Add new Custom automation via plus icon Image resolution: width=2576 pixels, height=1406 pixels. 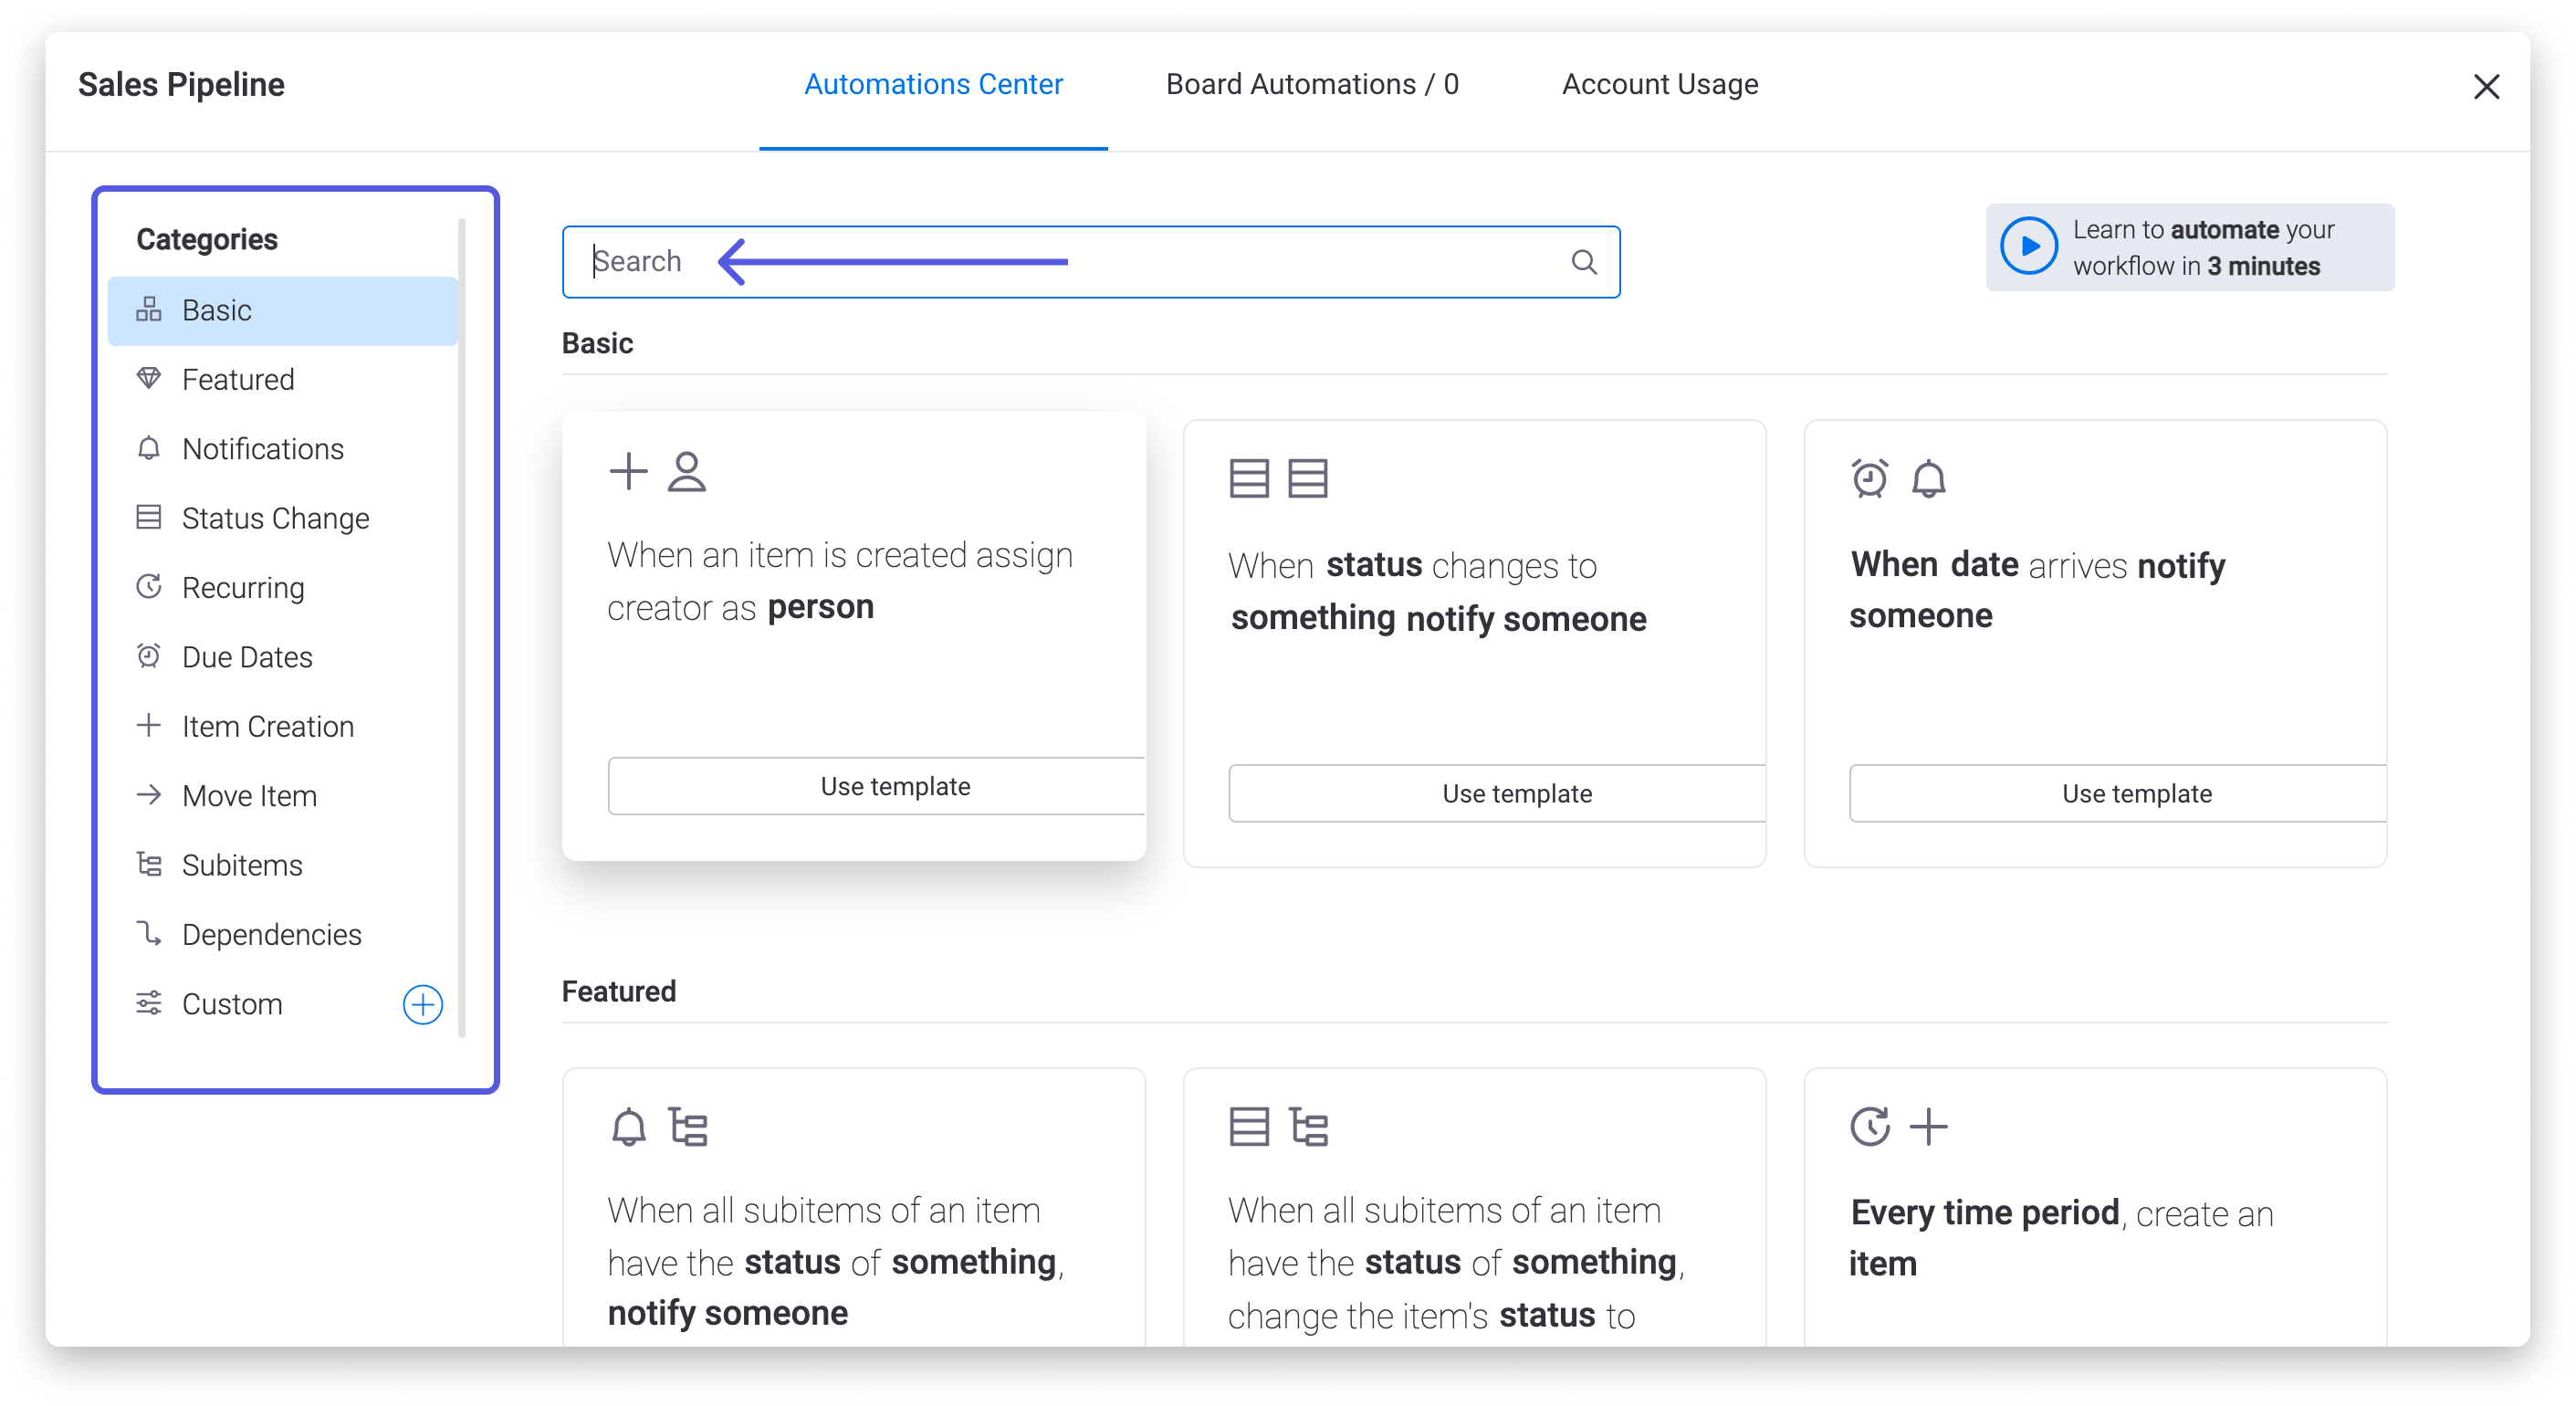point(423,1002)
